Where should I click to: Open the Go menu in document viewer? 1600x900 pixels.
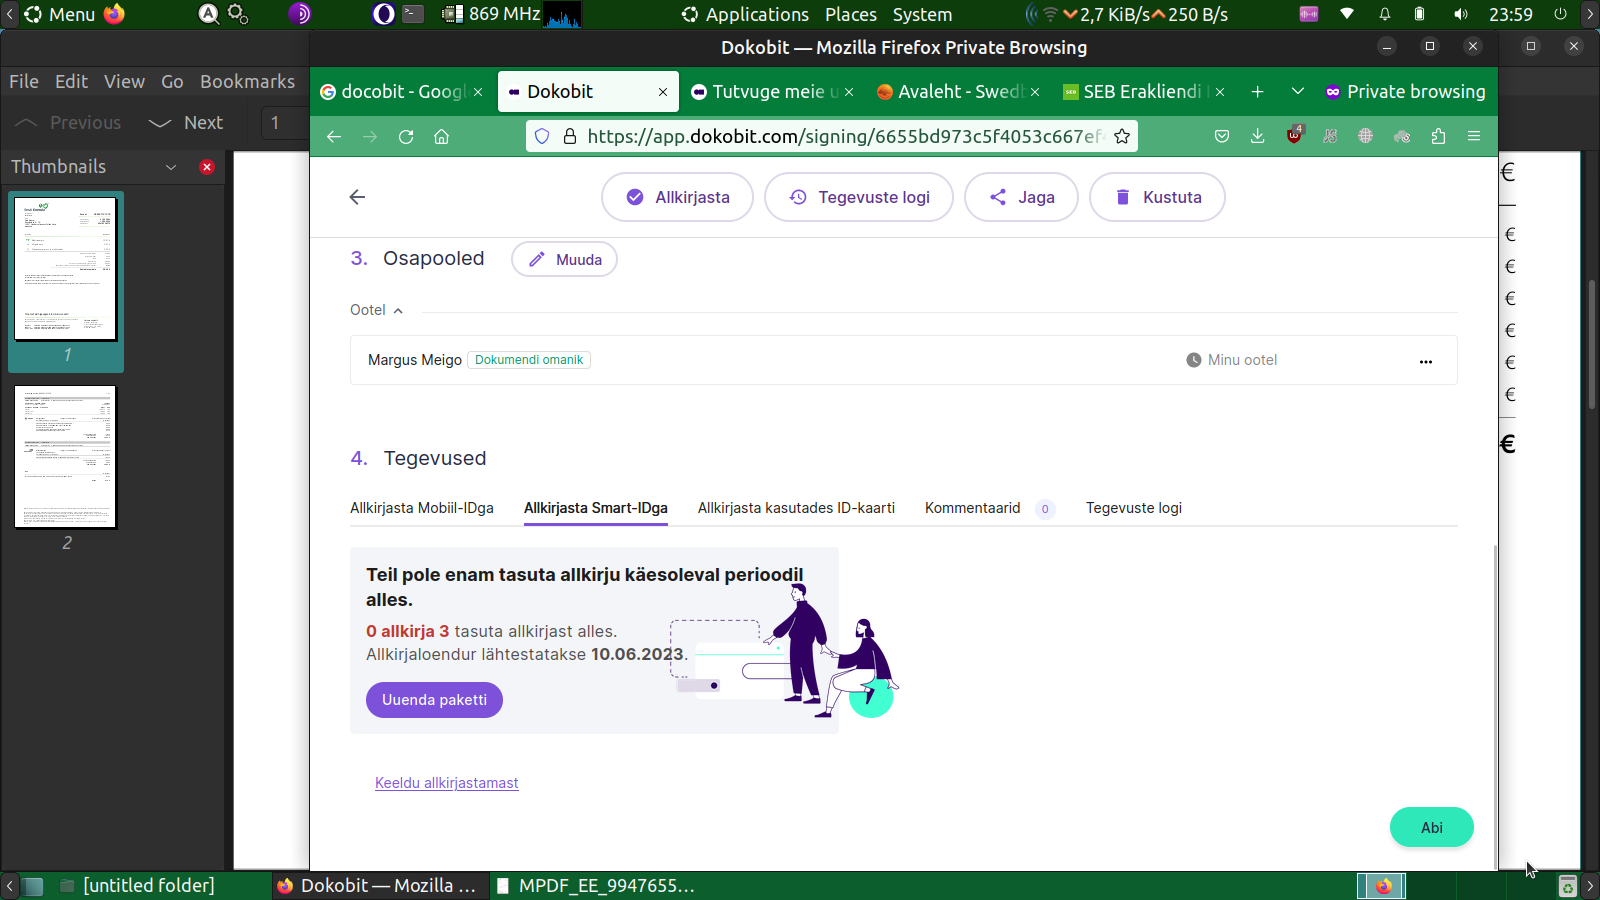click(173, 81)
